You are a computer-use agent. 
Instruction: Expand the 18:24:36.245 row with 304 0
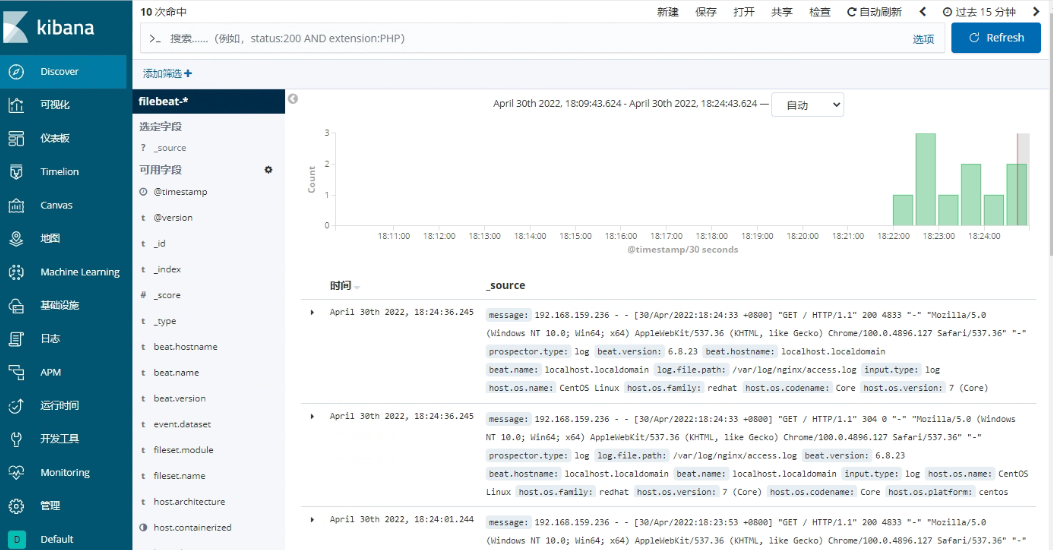(312, 416)
